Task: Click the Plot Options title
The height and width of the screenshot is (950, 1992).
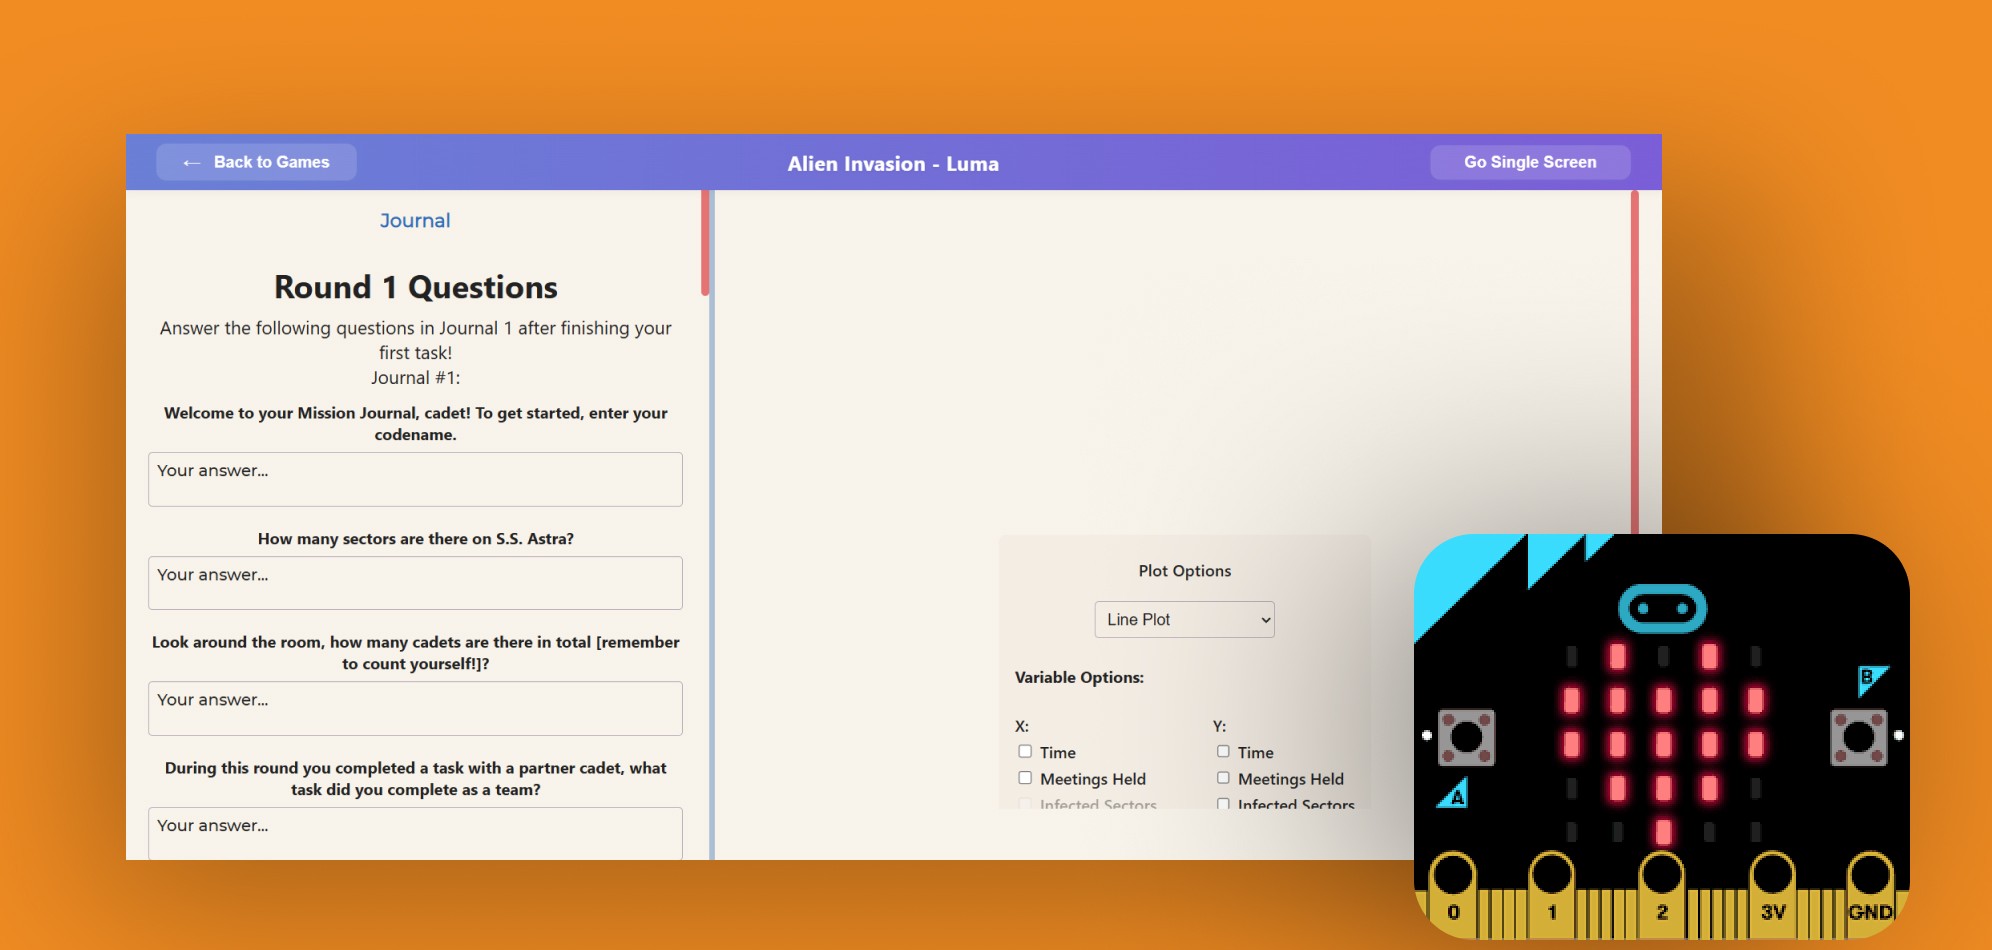Action: click(x=1184, y=570)
